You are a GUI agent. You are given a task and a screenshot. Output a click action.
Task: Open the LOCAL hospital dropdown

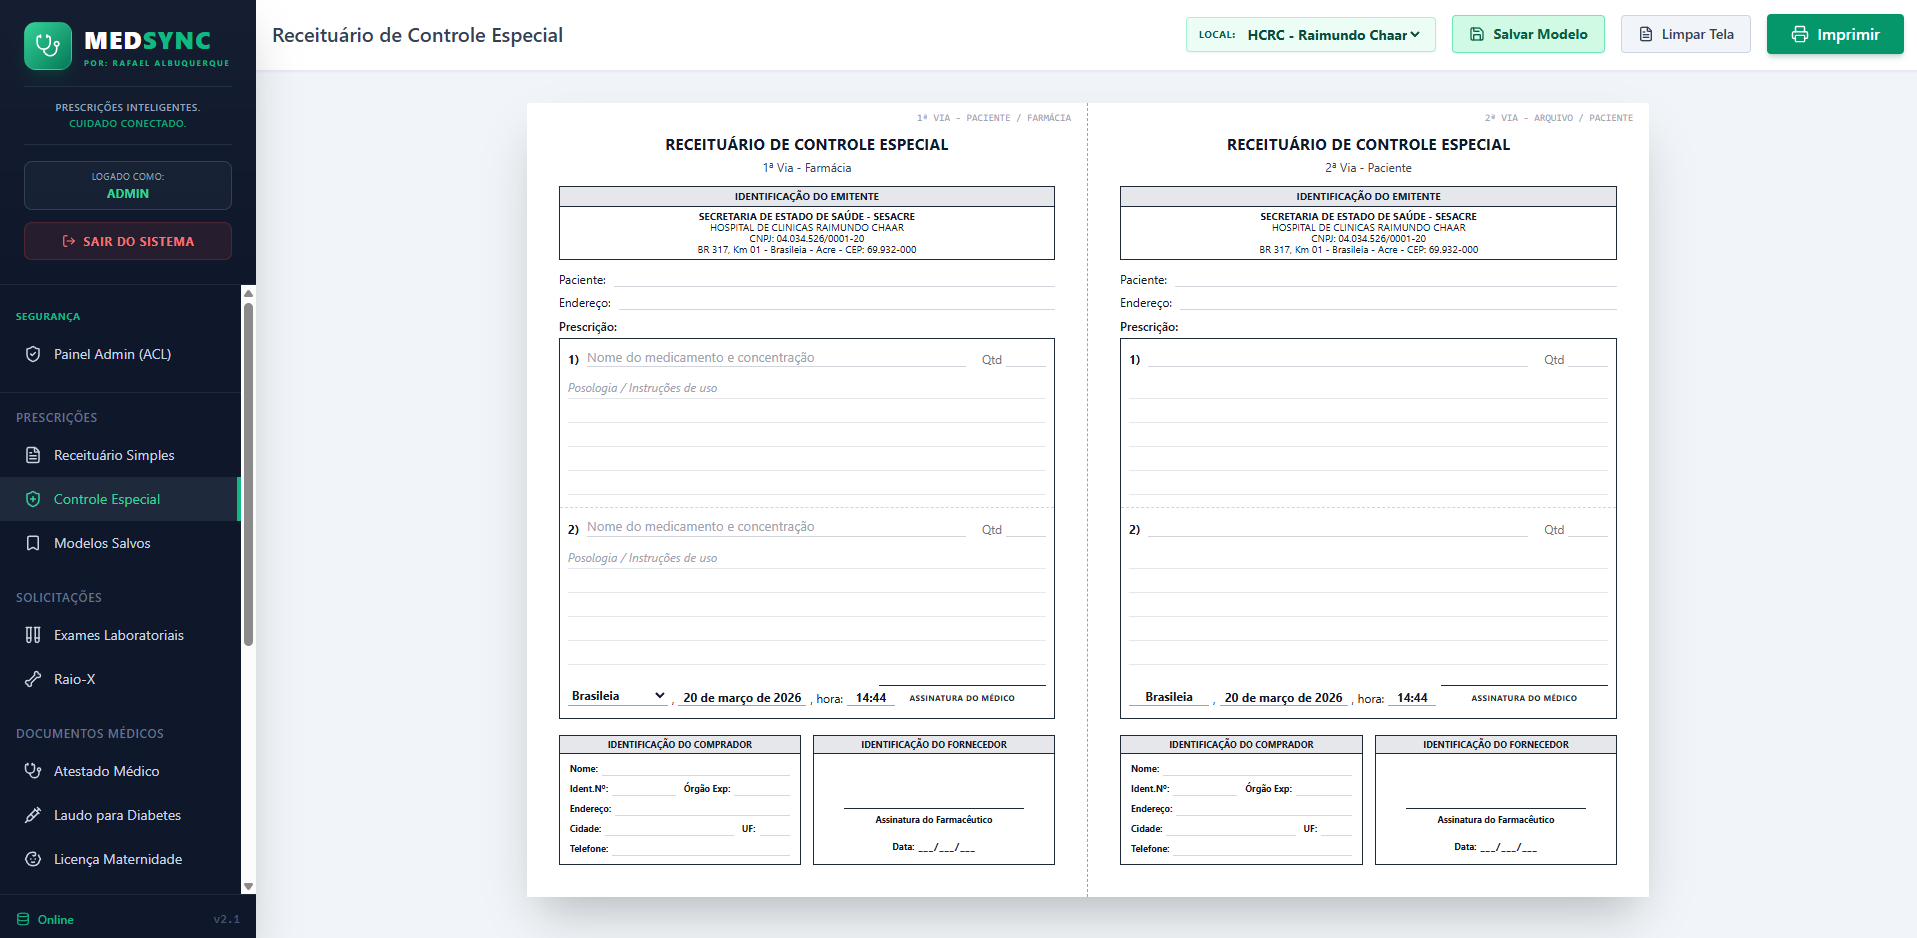click(1332, 35)
